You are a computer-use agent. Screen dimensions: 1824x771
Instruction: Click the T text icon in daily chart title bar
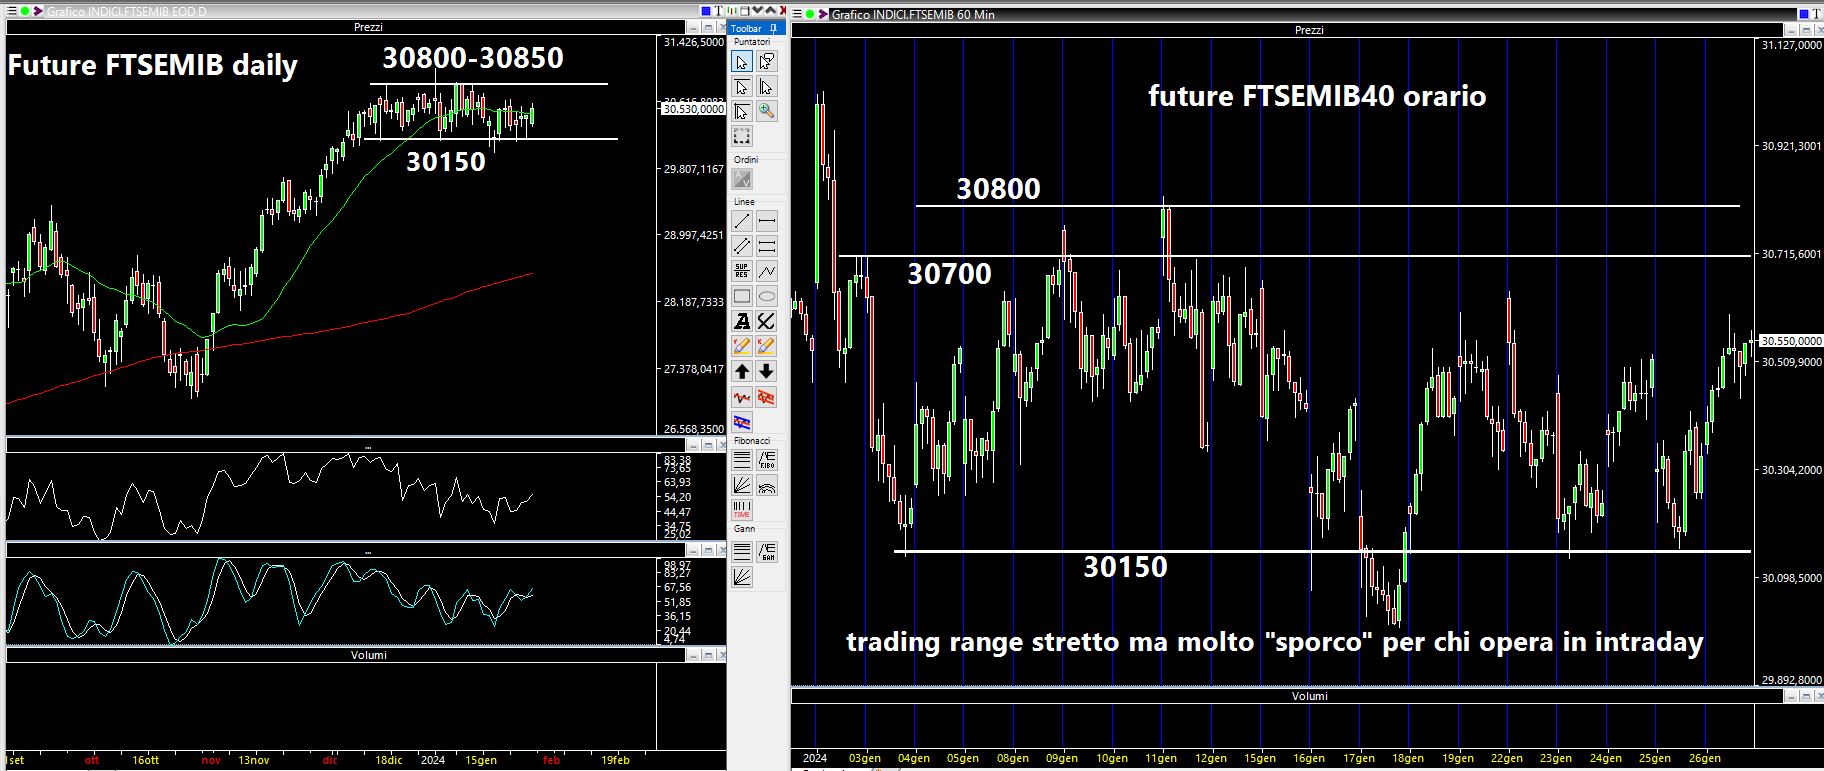click(x=719, y=11)
